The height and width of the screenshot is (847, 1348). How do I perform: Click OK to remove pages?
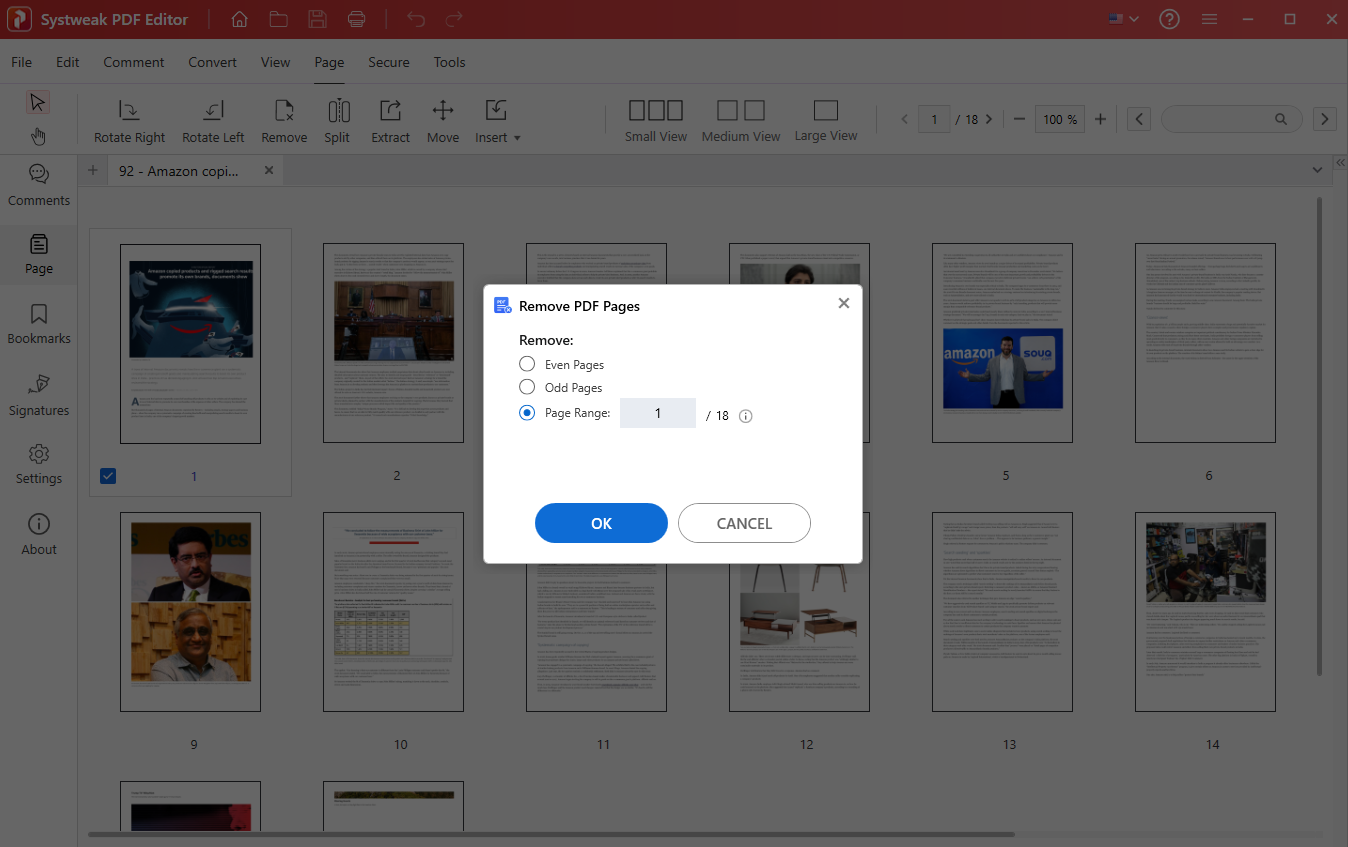(601, 523)
